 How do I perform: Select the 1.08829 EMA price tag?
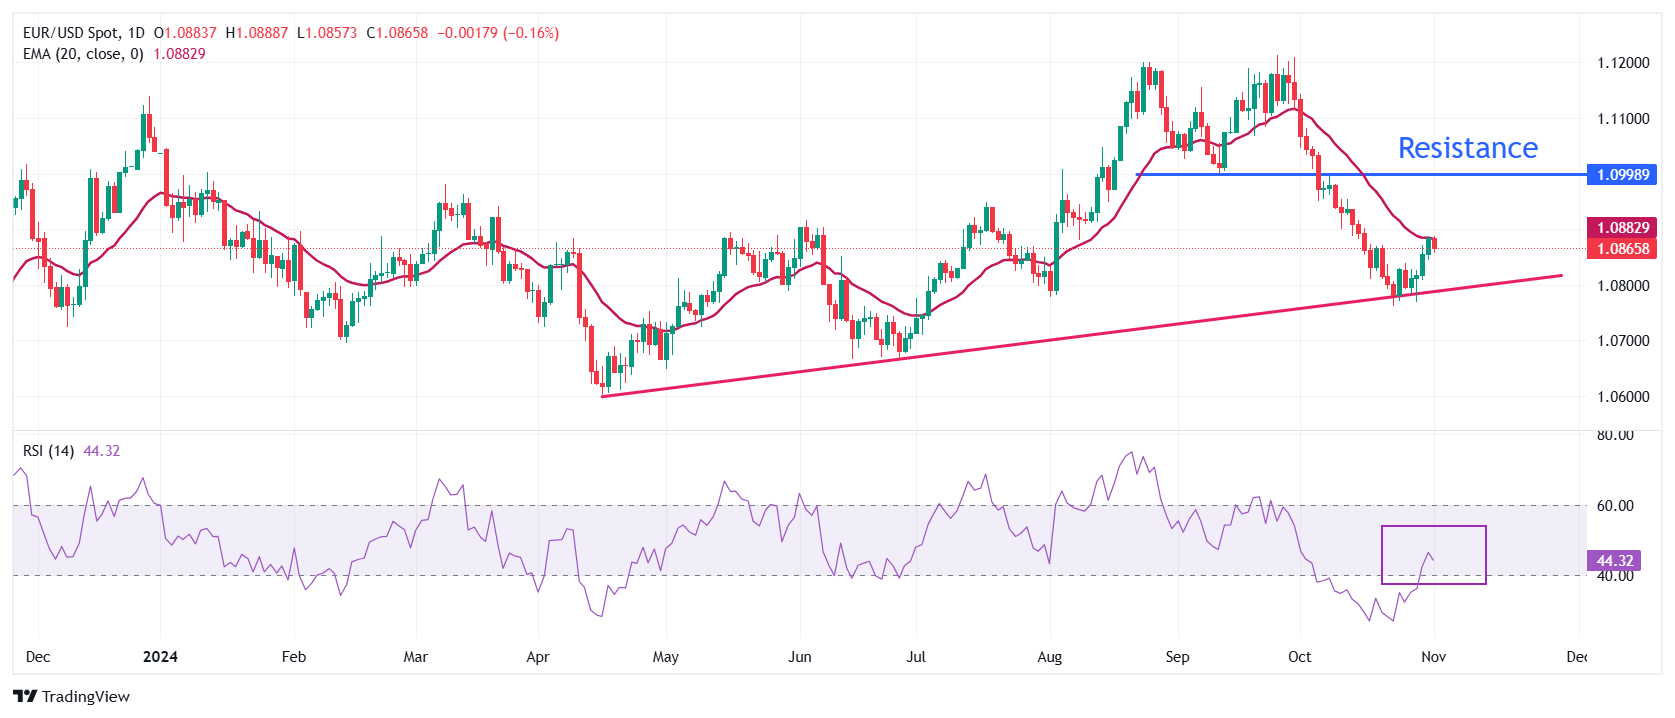tap(1622, 228)
